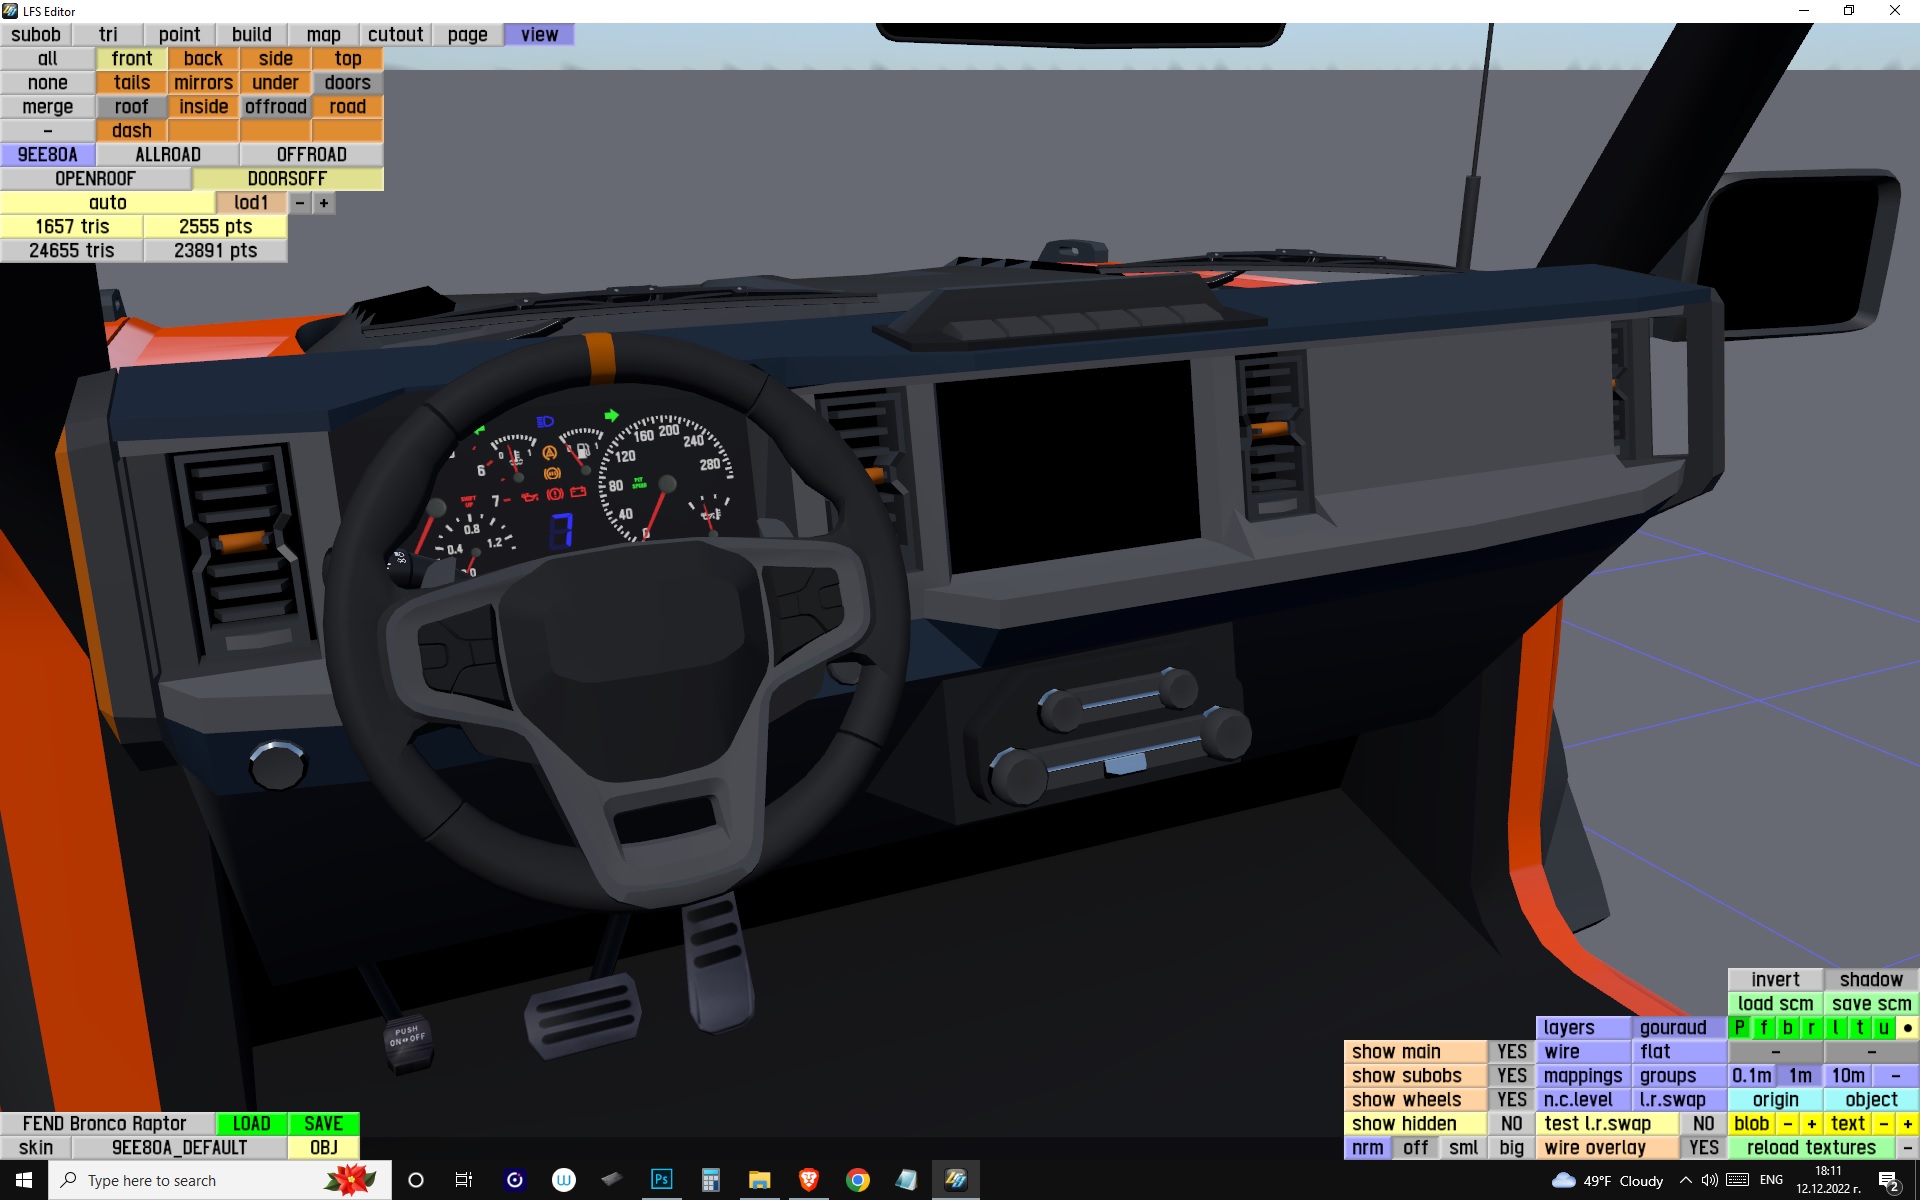
Task: Click reload textures button
Action: point(1810,1147)
